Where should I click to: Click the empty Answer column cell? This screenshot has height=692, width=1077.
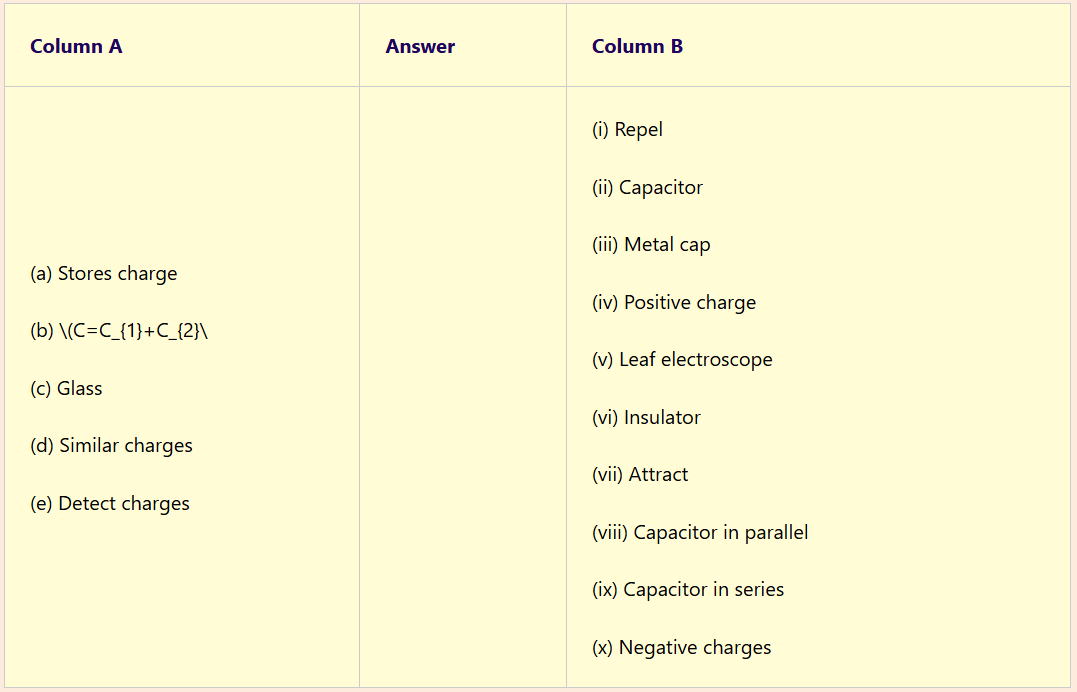click(x=462, y=386)
